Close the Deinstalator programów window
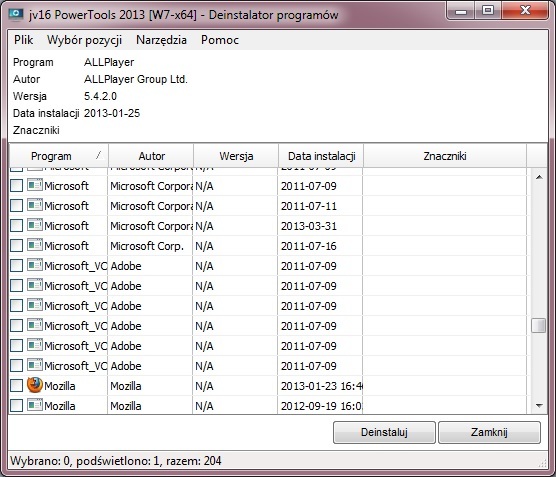 (x=525, y=11)
